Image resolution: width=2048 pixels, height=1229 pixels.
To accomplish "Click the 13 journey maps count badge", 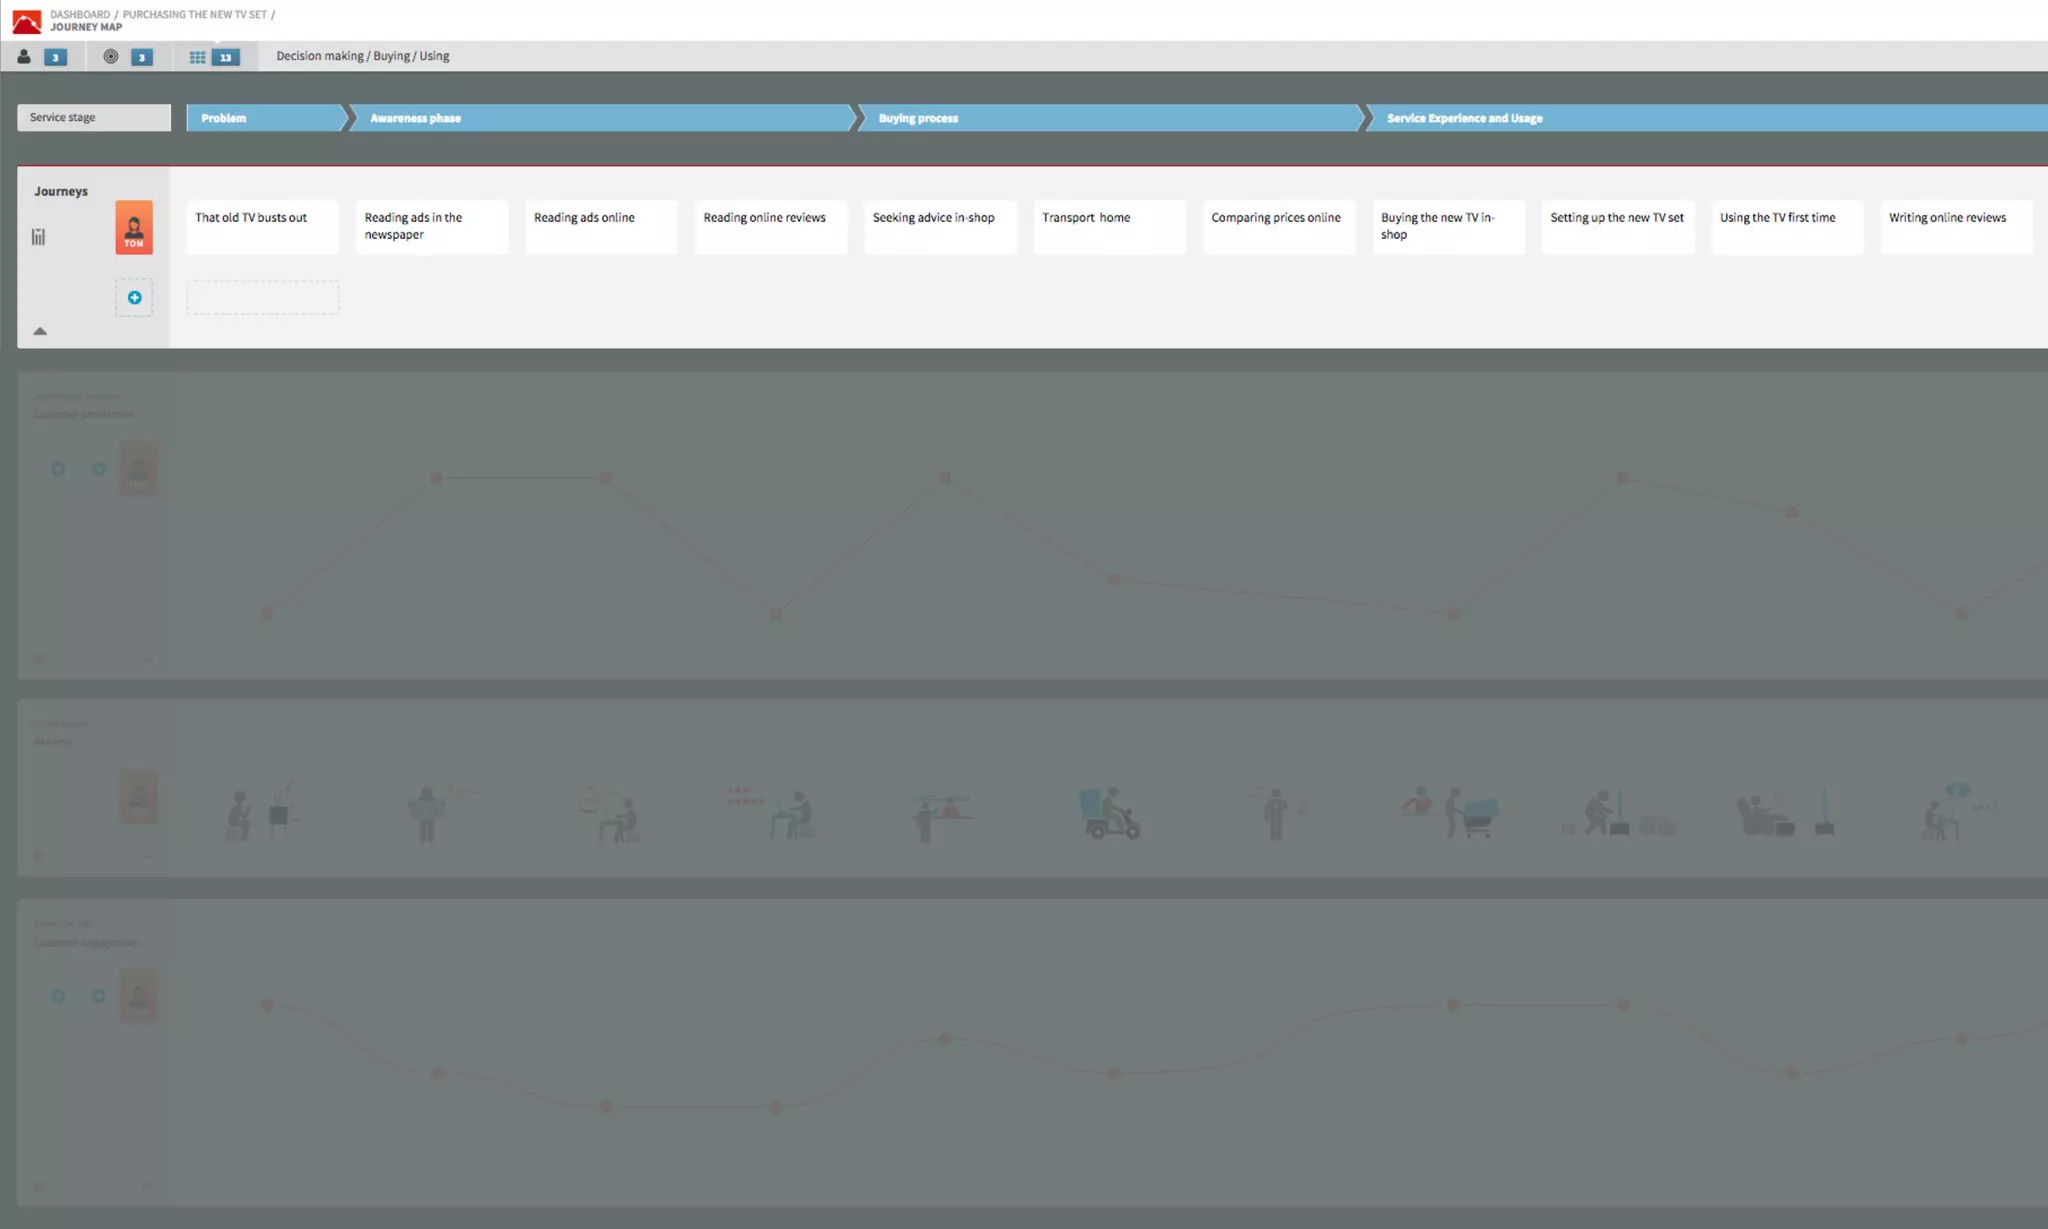I will point(226,57).
